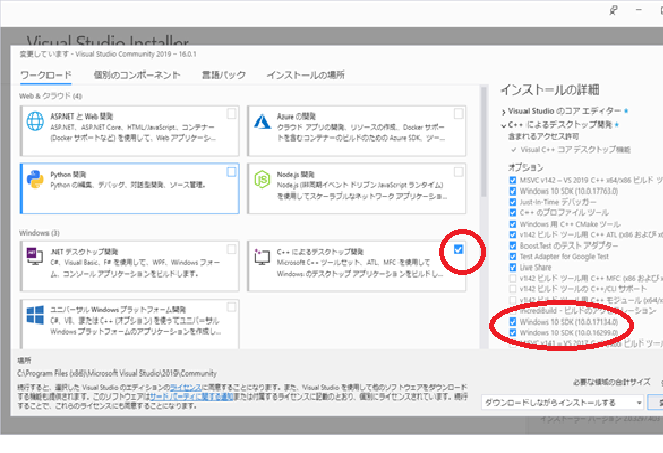Image resolution: width=663 pixels, height=453 pixels.
Task: Click the Python 開発 logo icon
Action: 35,179
